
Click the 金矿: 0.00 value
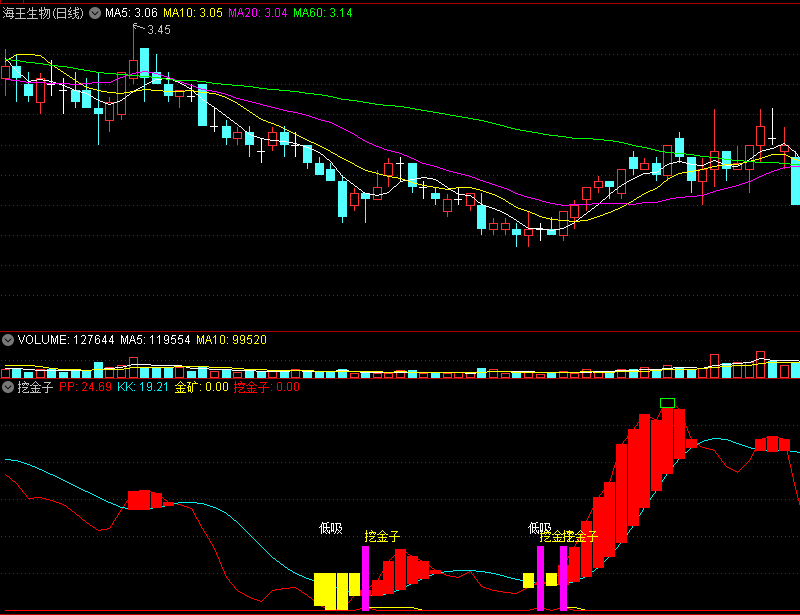tap(202, 387)
